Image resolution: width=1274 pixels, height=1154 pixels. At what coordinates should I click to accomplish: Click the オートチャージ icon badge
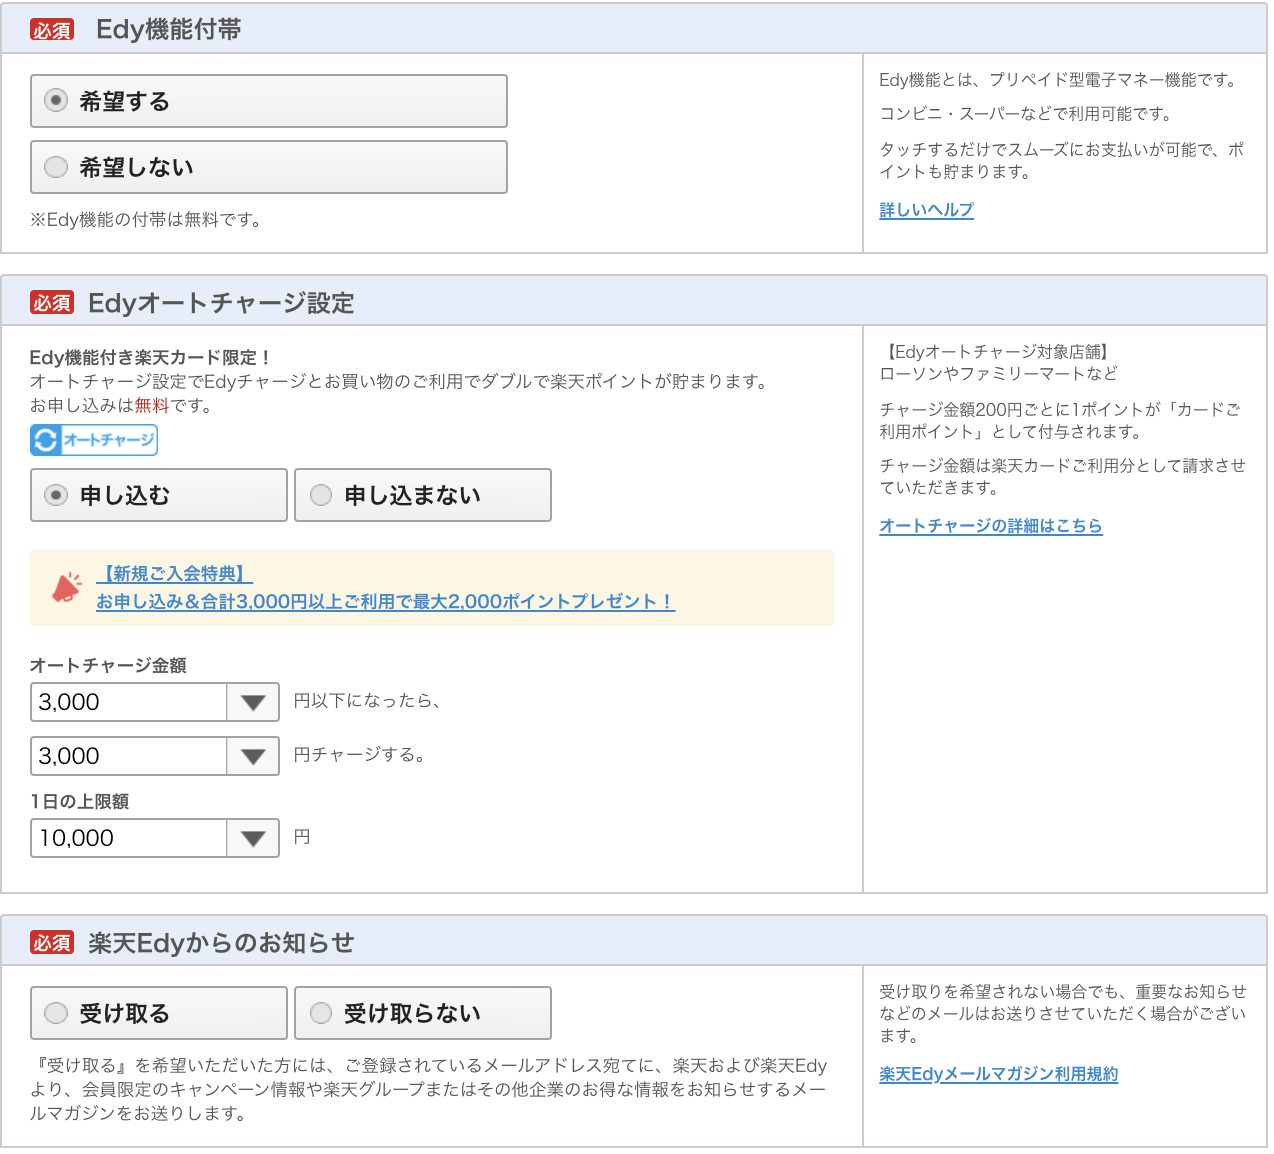[x=93, y=440]
